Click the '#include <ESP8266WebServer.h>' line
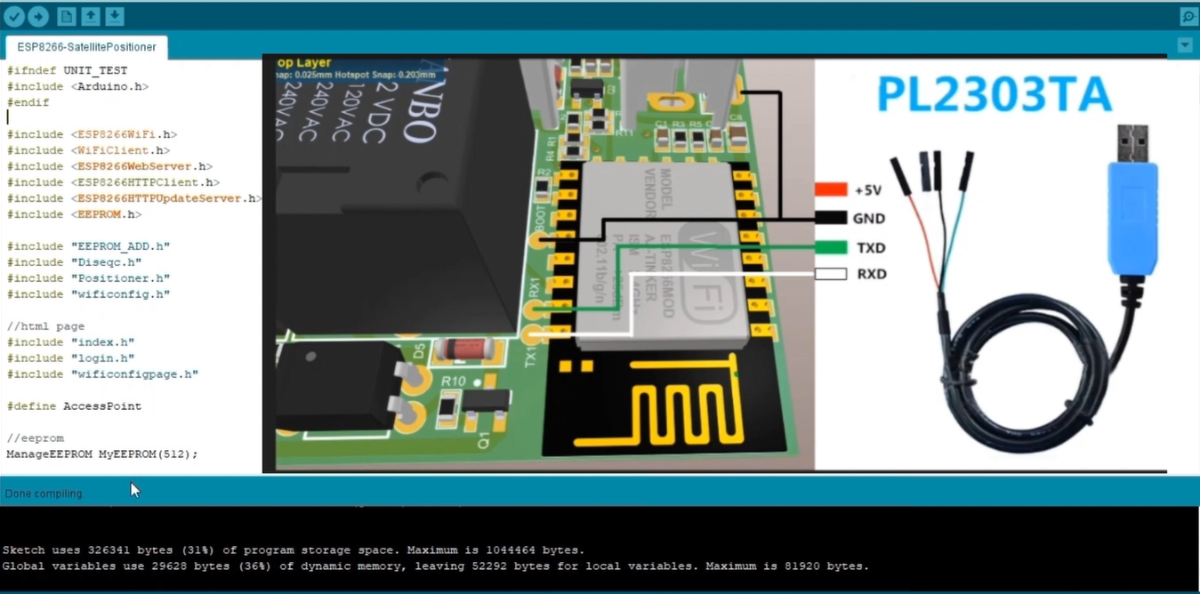The height and width of the screenshot is (594, 1200). (x=109, y=166)
